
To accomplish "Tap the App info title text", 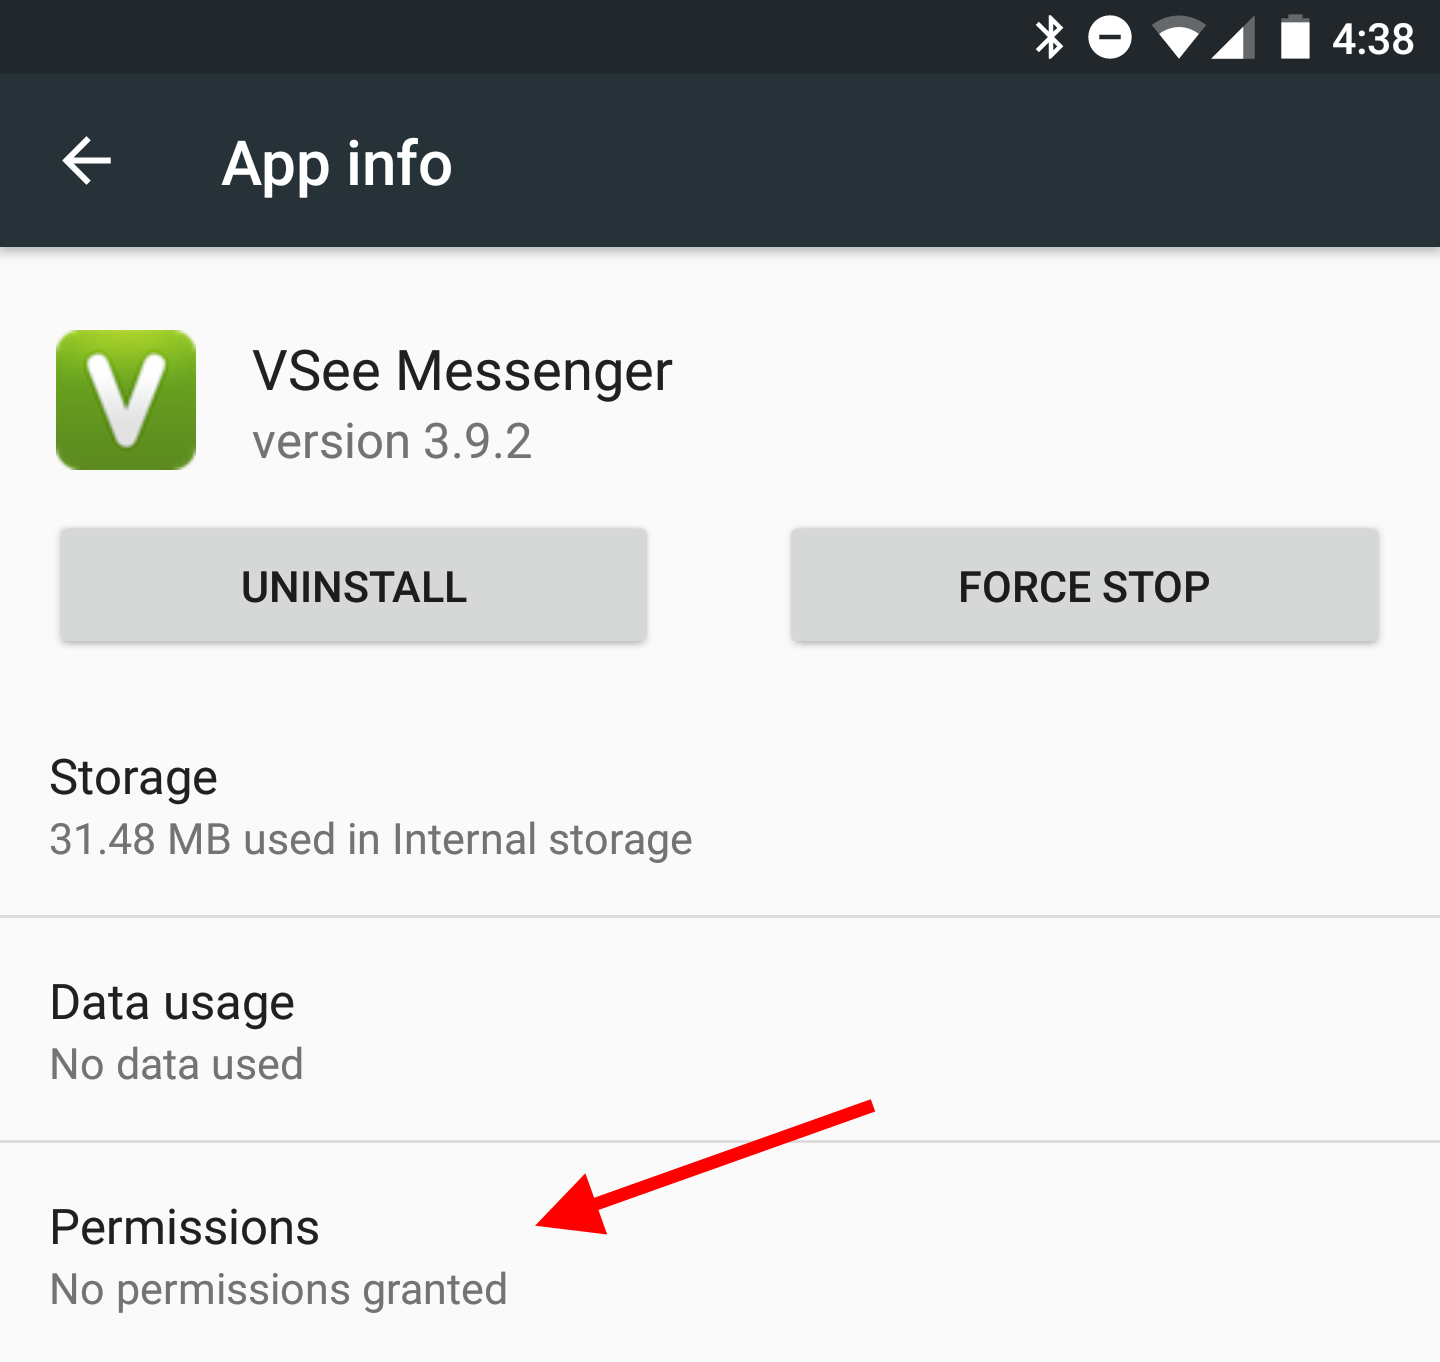I will [x=337, y=164].
